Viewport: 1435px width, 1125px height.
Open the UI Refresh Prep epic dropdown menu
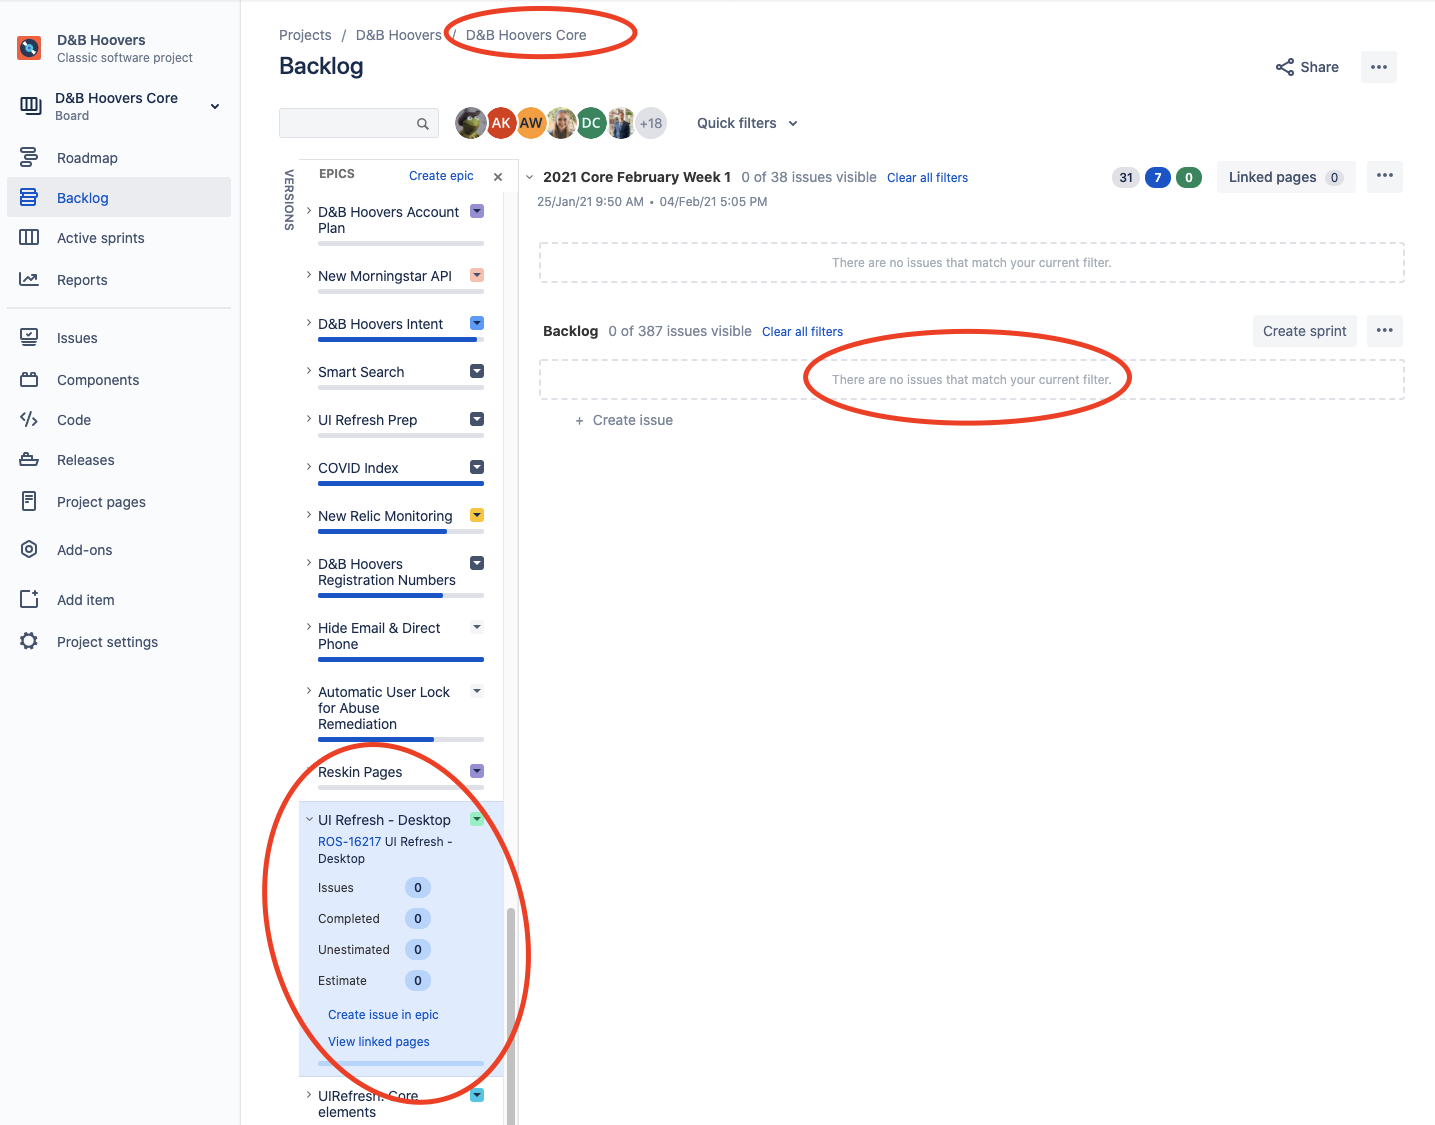pos(477,419)
